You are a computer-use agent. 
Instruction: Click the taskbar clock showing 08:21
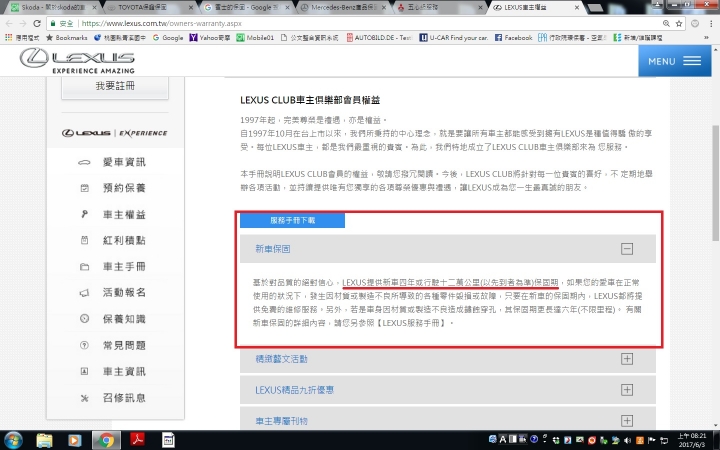[x=692, y=440]
